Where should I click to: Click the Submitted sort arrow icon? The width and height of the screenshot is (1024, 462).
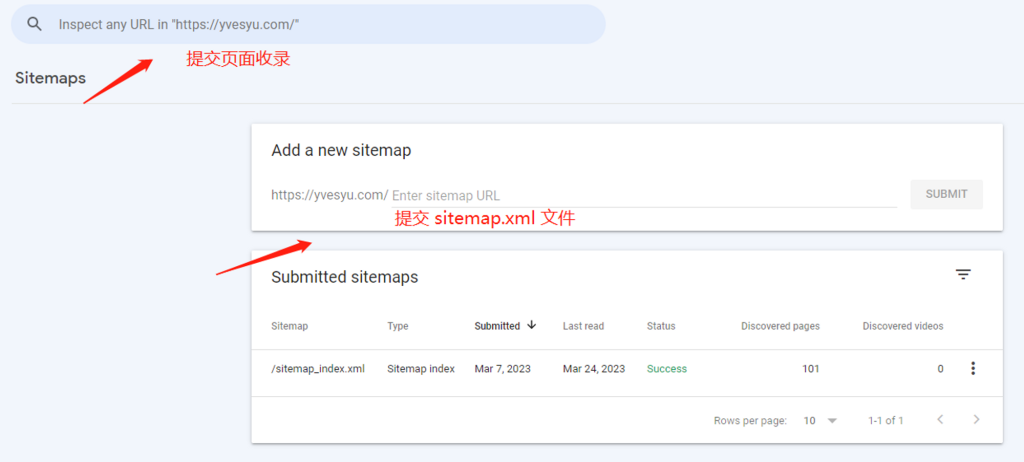[532, 325]
